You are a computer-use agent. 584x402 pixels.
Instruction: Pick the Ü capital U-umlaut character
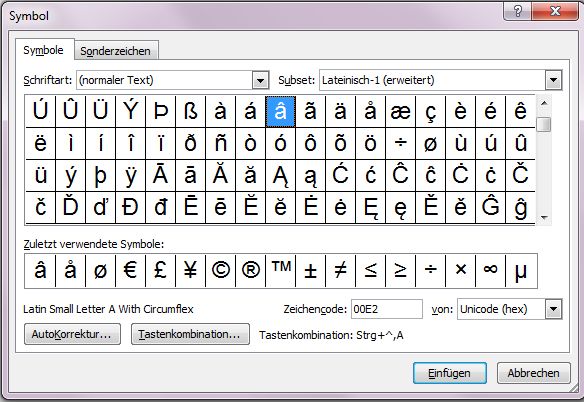click(x=100, y=111)
